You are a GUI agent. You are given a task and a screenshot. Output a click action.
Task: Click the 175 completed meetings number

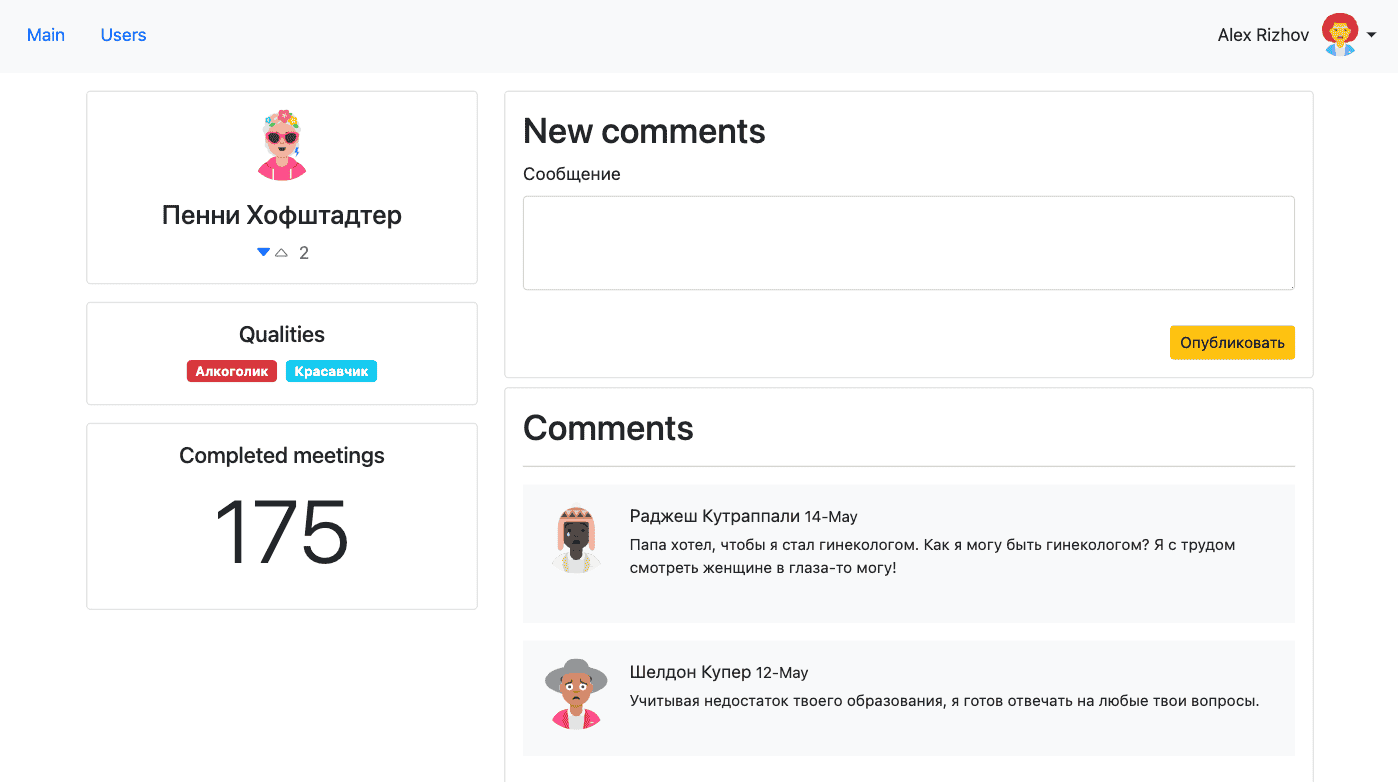(x=282, y=533)
